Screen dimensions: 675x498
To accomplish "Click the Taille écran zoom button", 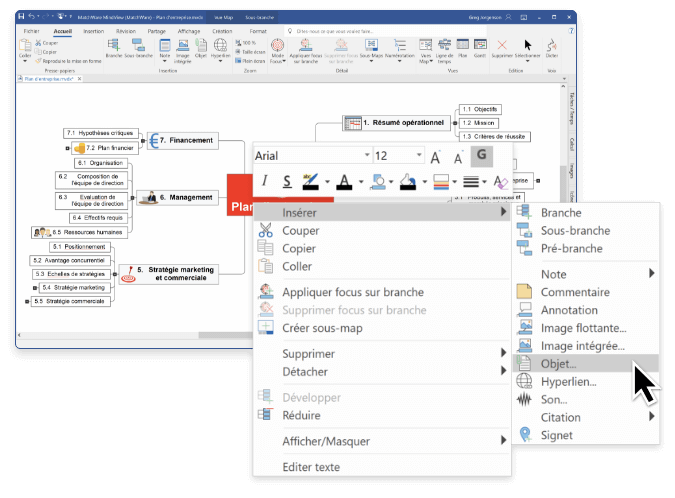I will pos(250,52).
